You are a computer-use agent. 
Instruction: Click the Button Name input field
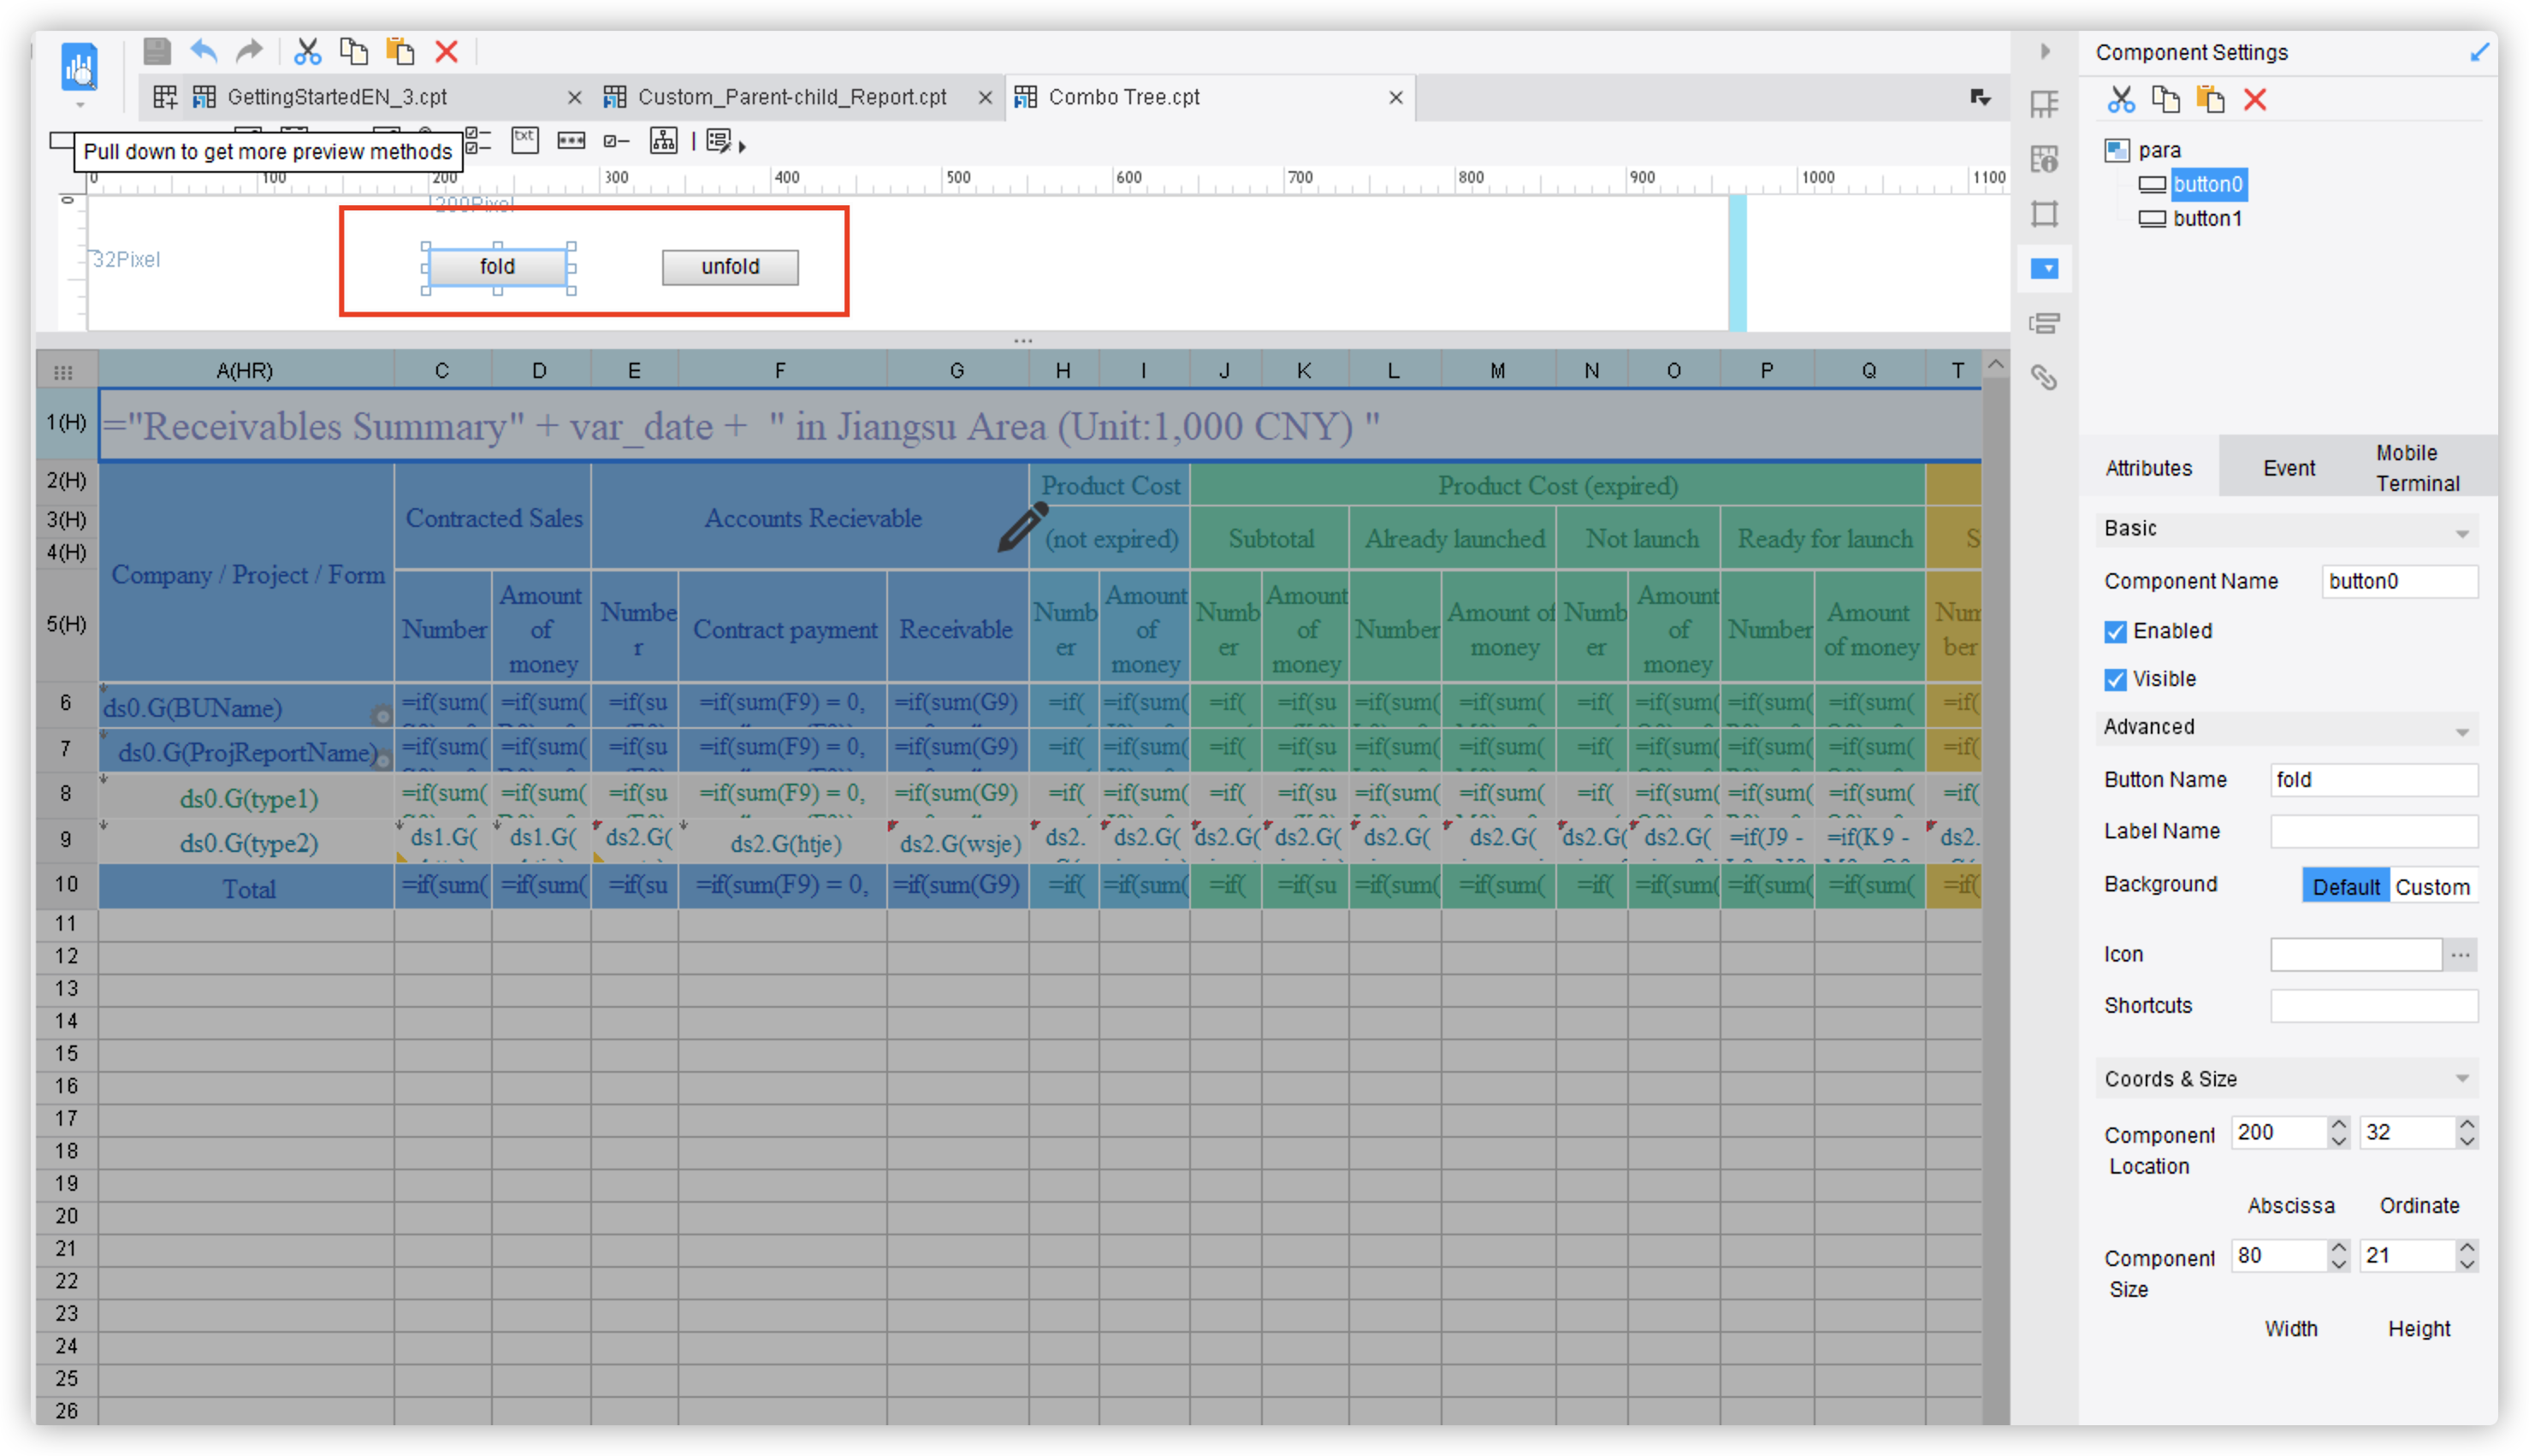[x=2375, y=780]
